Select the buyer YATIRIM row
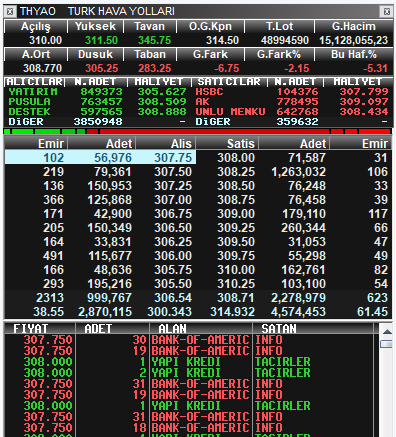The image size is (396, 437). 97,92
